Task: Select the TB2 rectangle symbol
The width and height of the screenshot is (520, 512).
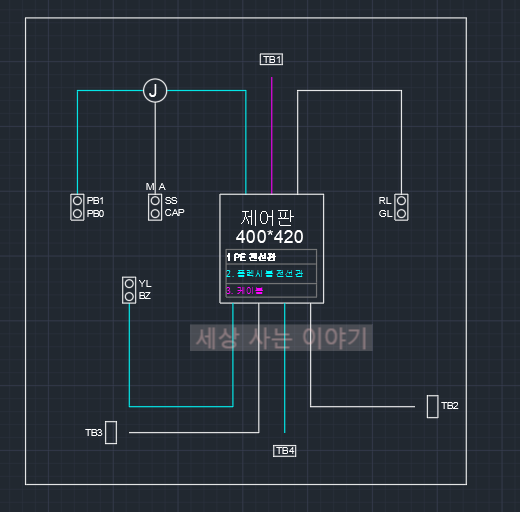Action: 433,406
